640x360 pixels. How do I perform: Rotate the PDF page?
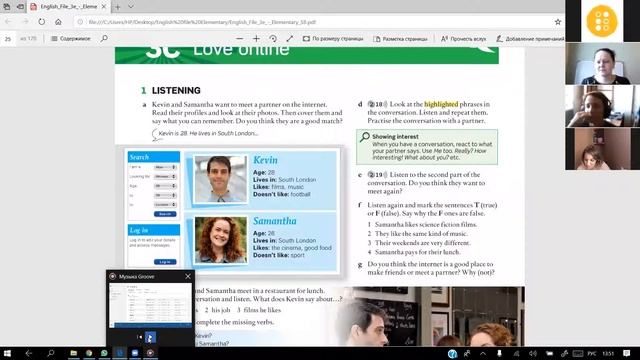pos(273,38)
